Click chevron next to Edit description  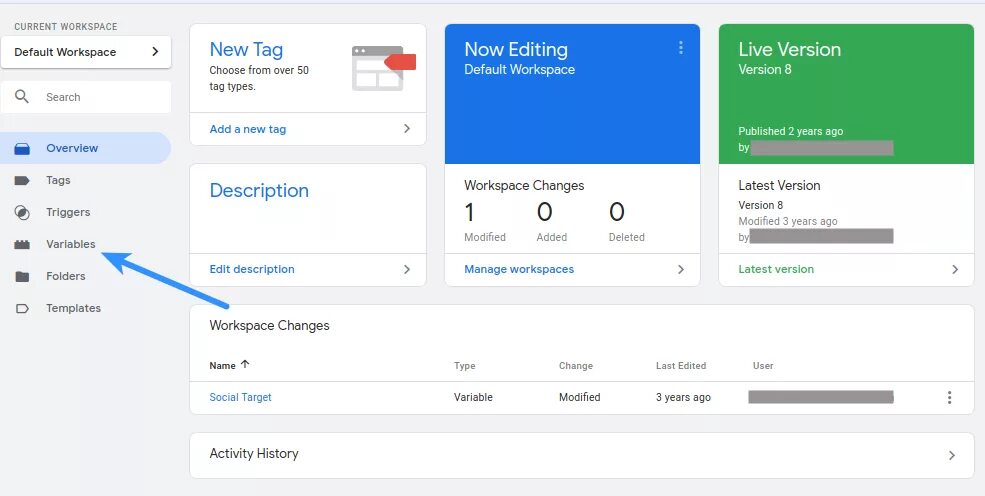tap(407, 269)
